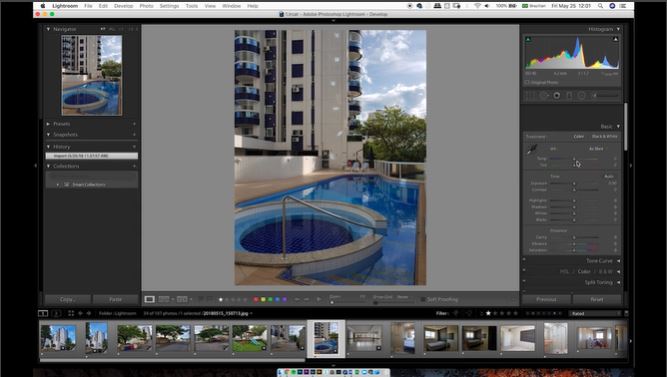This screenshot has height=377, width=667.
Task: Pick the Radial Filter tool icon
Action: point(581,95)
